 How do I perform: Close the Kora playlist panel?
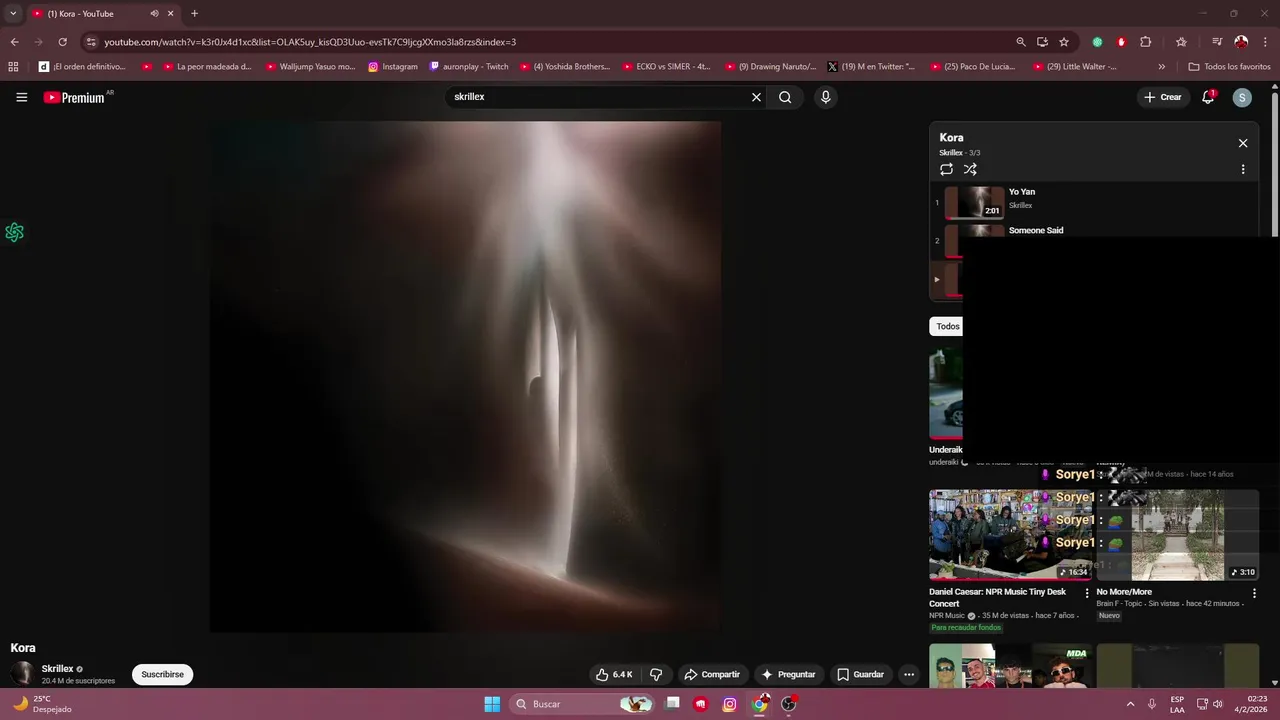(x=1243, y=143)
